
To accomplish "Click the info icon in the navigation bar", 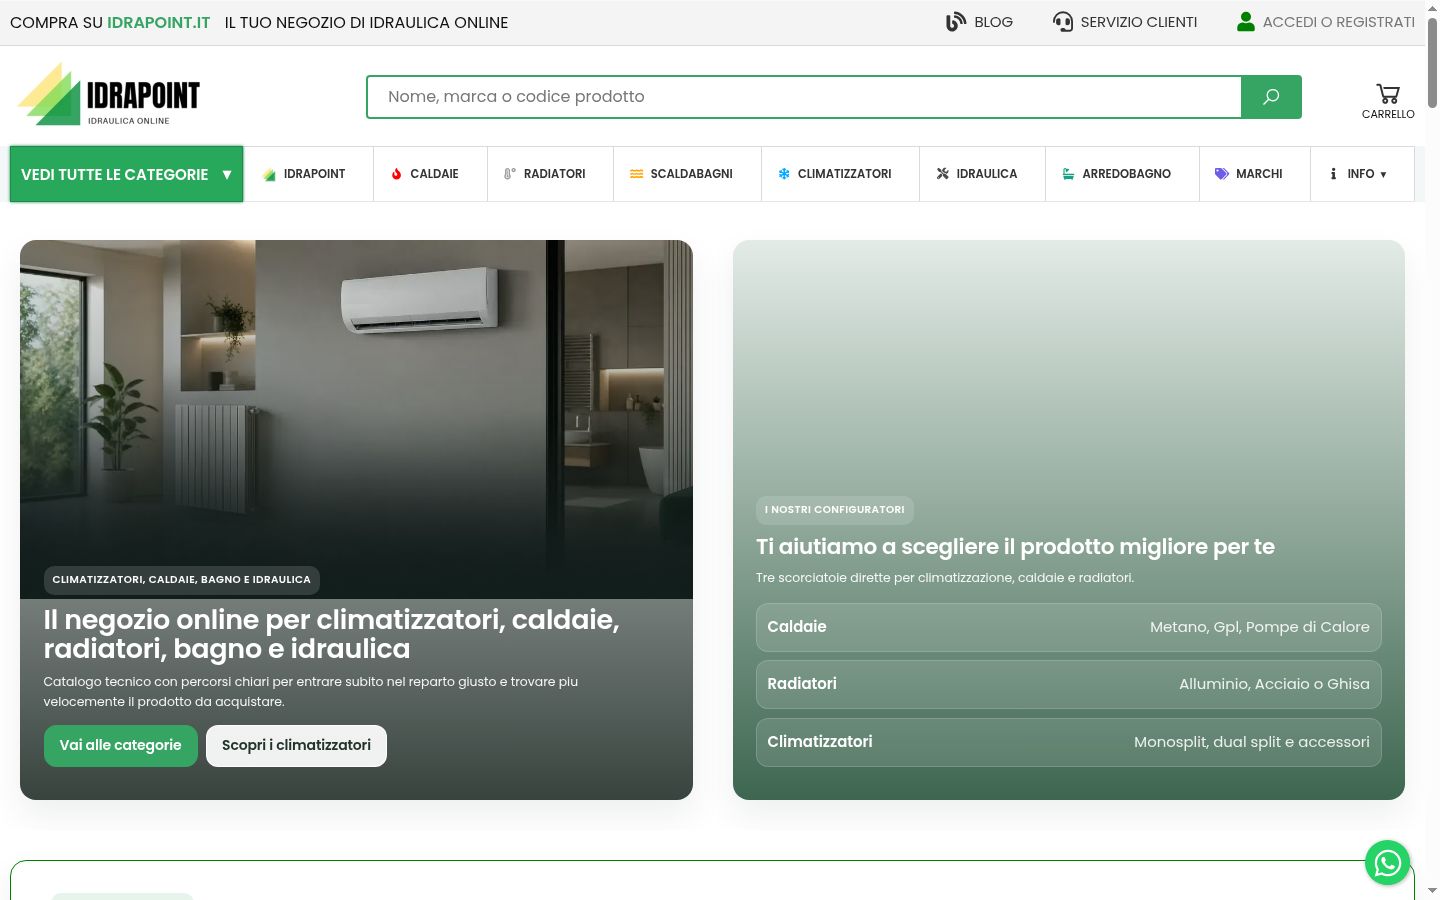I will 1333,174.
